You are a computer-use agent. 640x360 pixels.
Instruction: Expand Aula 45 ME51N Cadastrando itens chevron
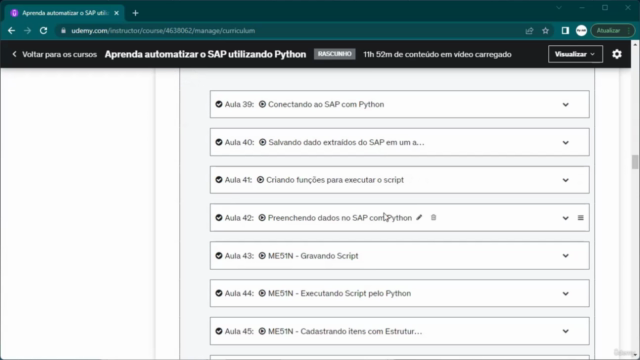565,331
